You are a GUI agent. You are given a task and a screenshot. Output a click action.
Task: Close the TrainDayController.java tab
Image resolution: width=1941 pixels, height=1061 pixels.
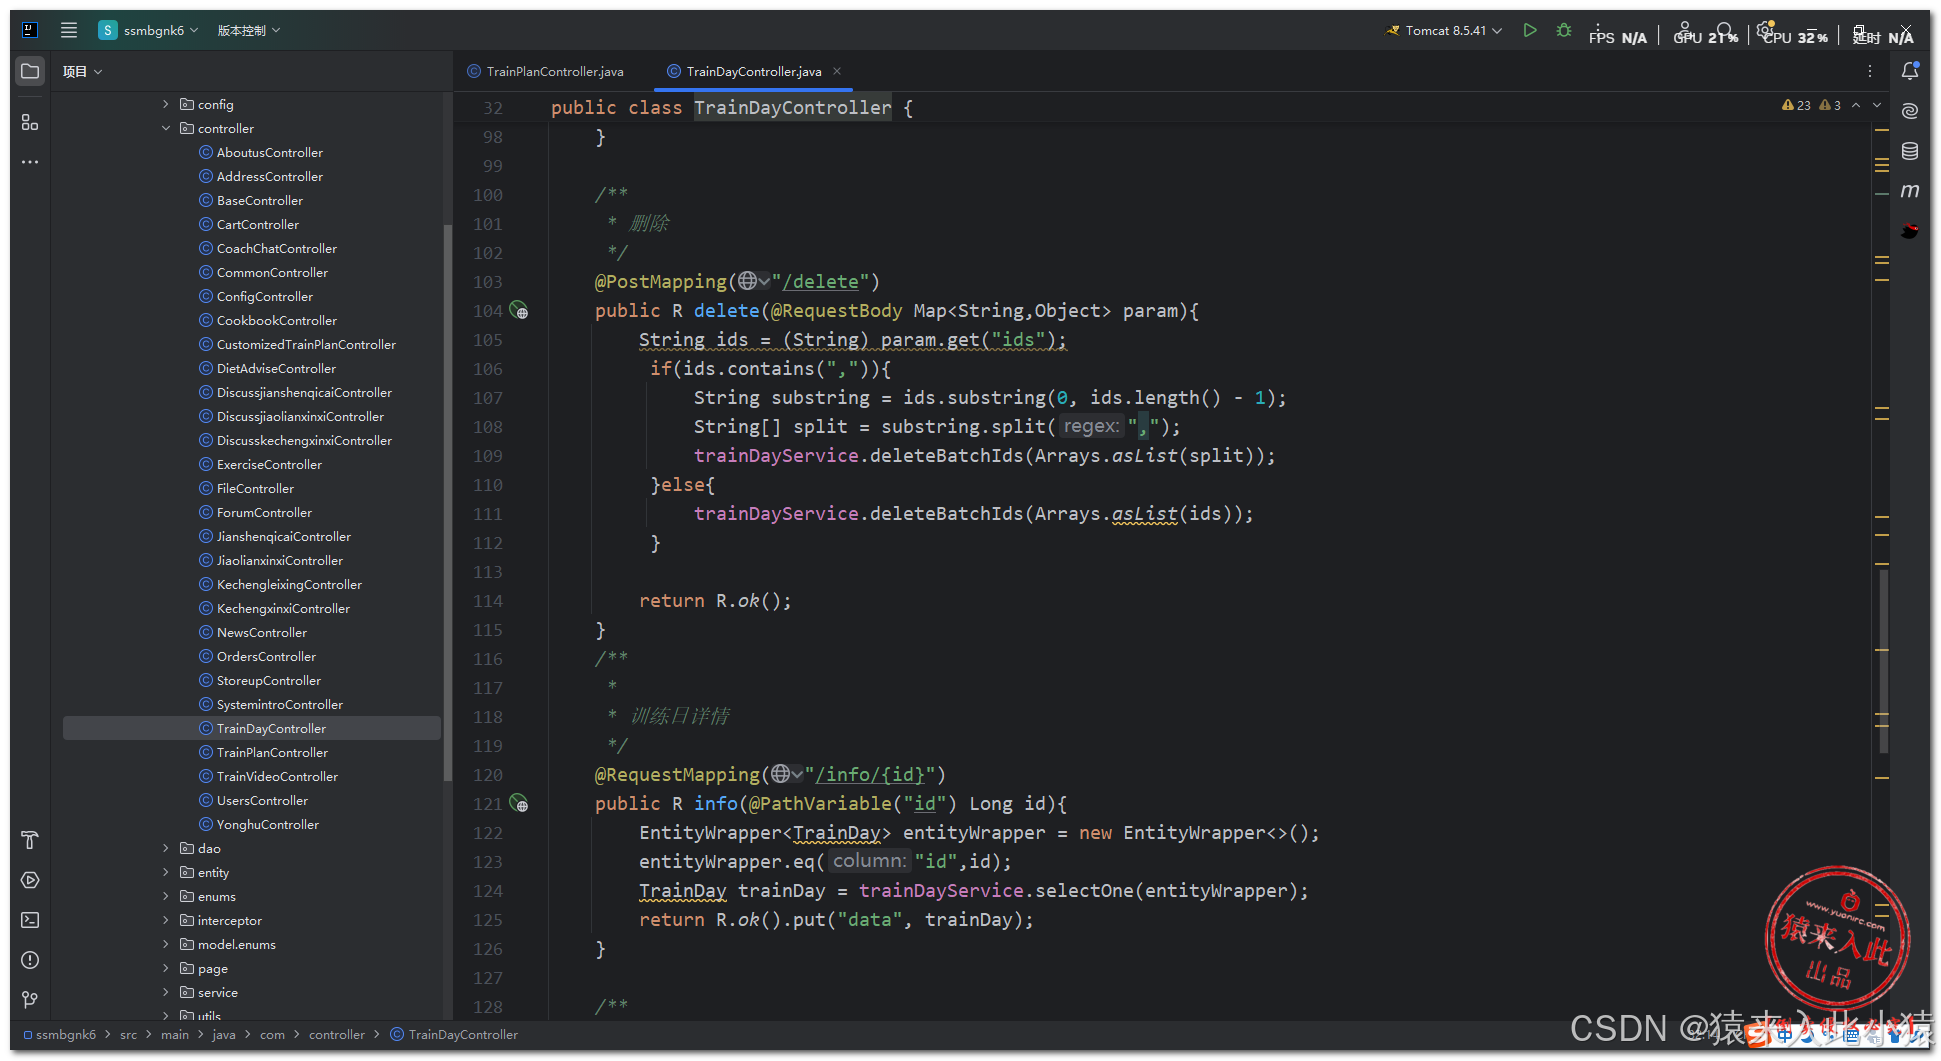pyautogui.click(x=837, y=71)
